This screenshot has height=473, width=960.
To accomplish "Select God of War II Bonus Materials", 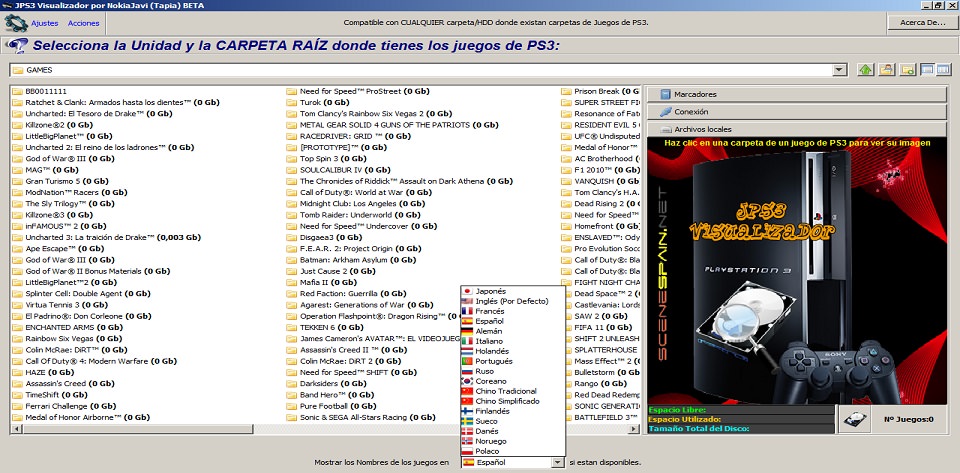I will [x=91, y=271].
